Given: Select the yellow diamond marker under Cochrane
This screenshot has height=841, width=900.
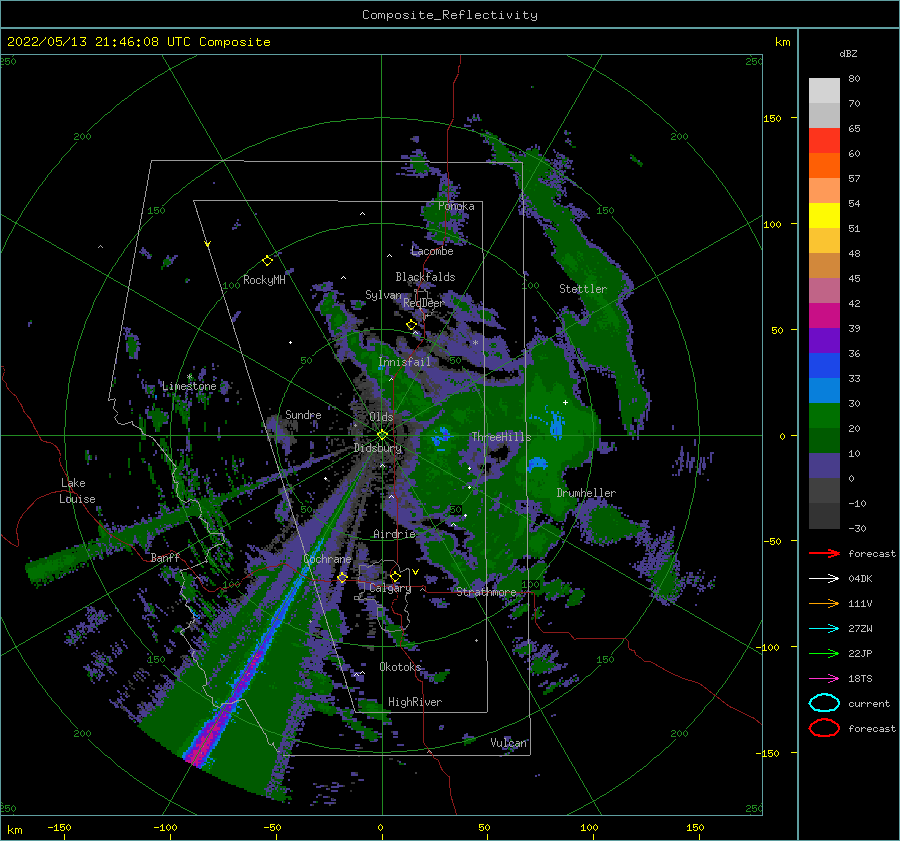Looking at the screenshot, I should 342,577.
